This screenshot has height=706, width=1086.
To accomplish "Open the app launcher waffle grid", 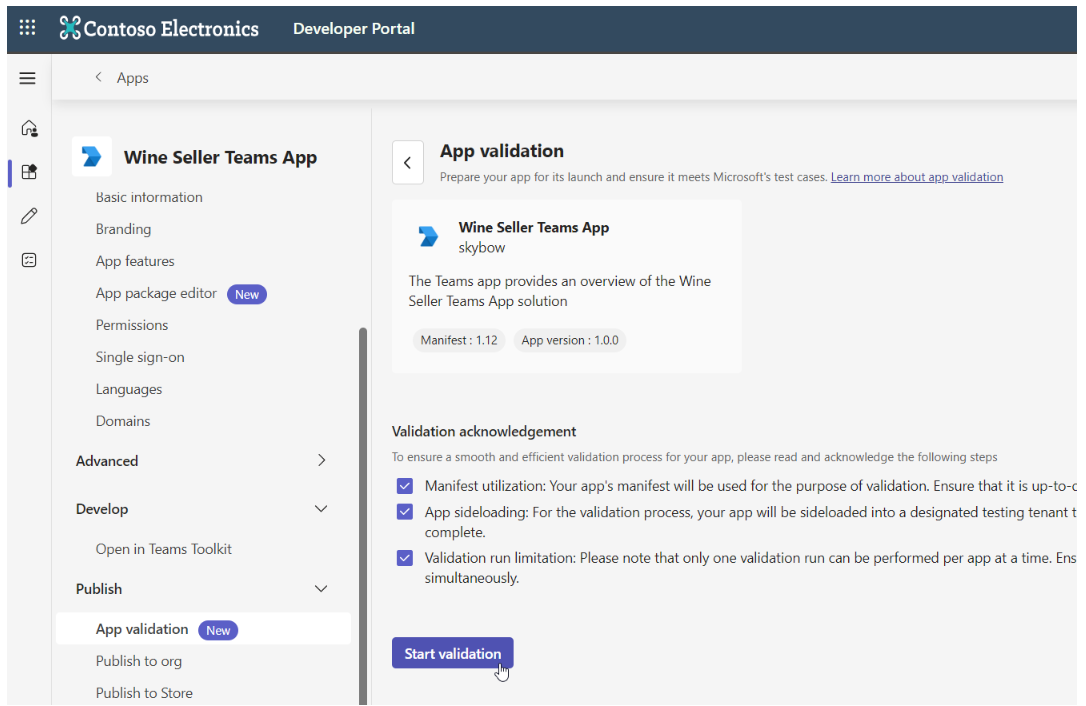I will [x=28, y=28].
